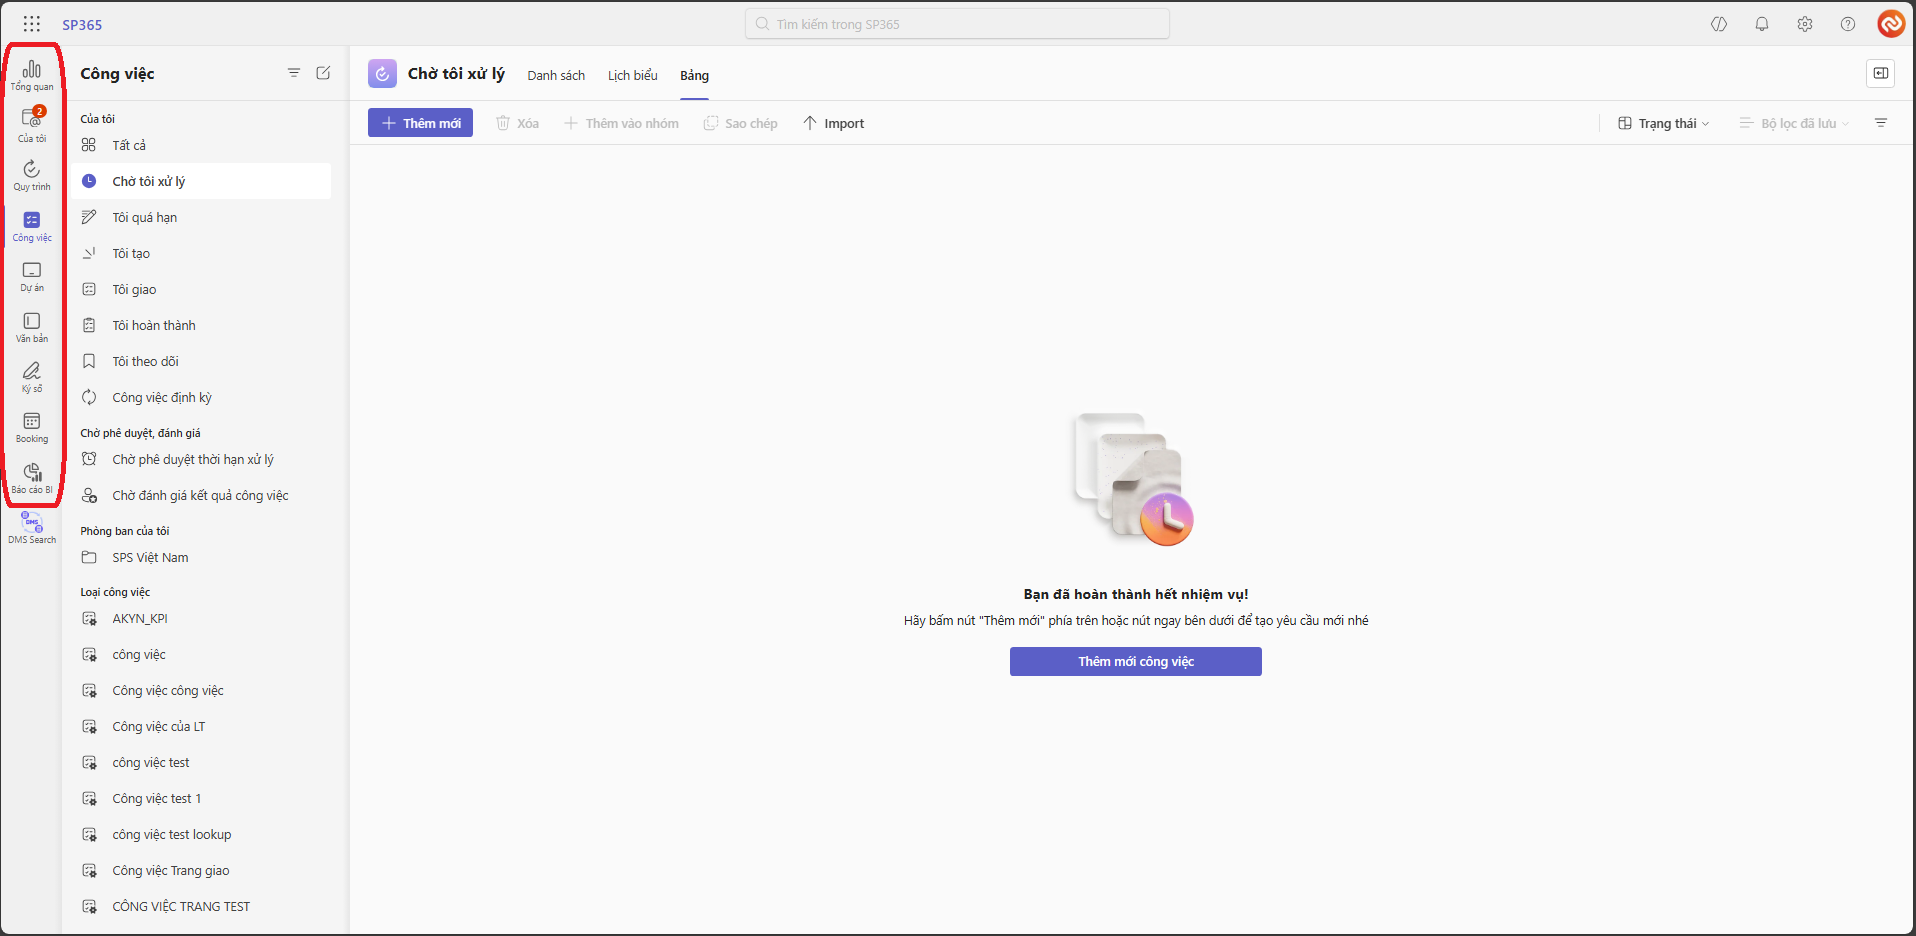Click the Thêm mới công việc button
Viewport: 1916px width, 936px height.
[x=1135, y=661]
